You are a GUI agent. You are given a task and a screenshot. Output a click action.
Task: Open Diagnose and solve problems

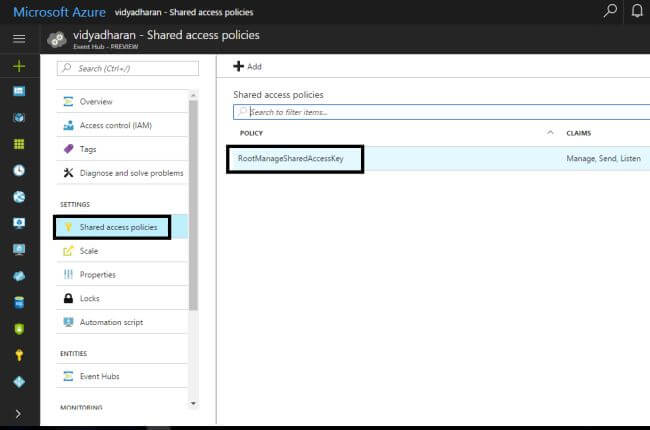pos(122,173)
